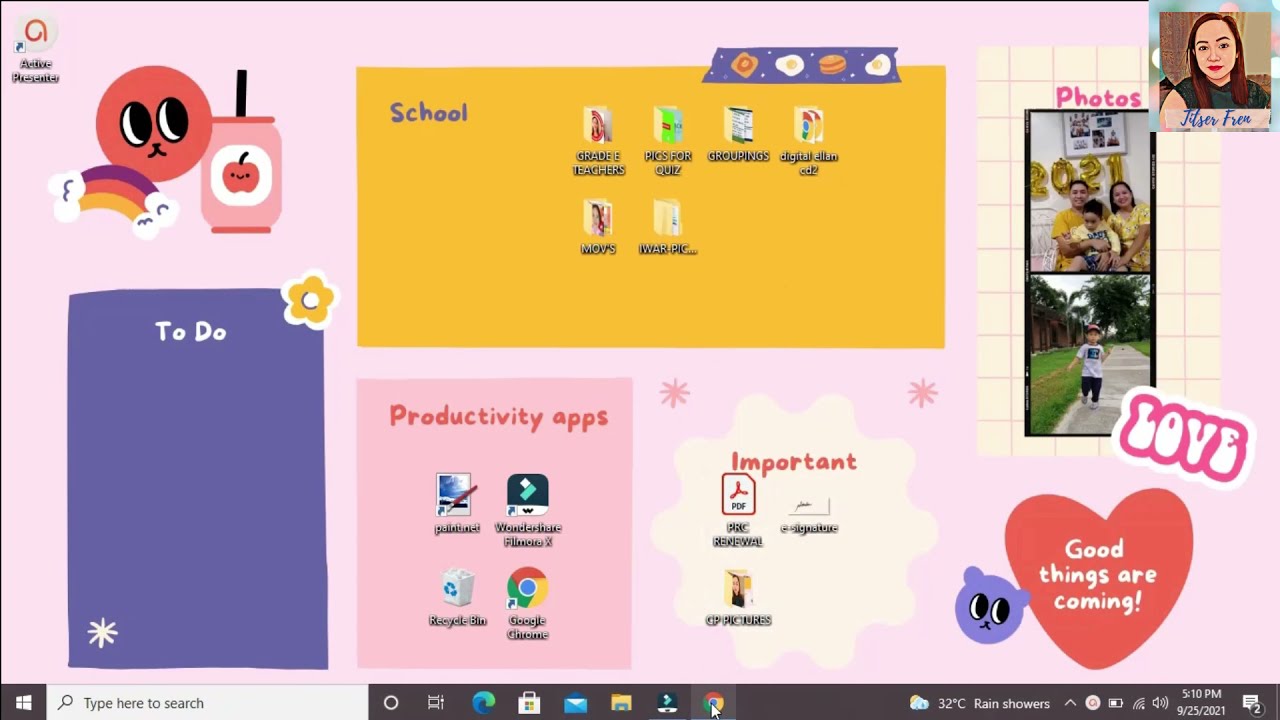The image size is (1280, 720).
Task: Click the red recorder tray icon
Action: (x=1093, y=703)
